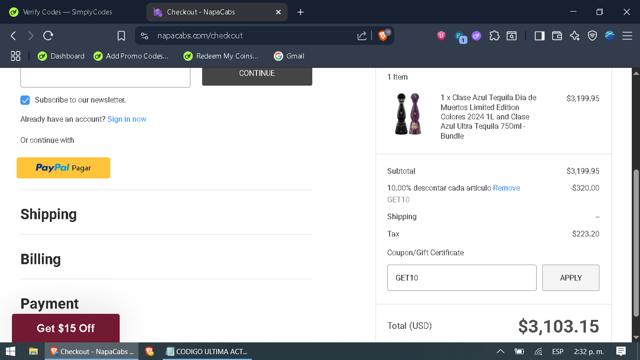The width and height of the screenshot is (640, 360).
Task: Click the address bar URL napacabs.com/checkout
Action: (x=200, y=36)
